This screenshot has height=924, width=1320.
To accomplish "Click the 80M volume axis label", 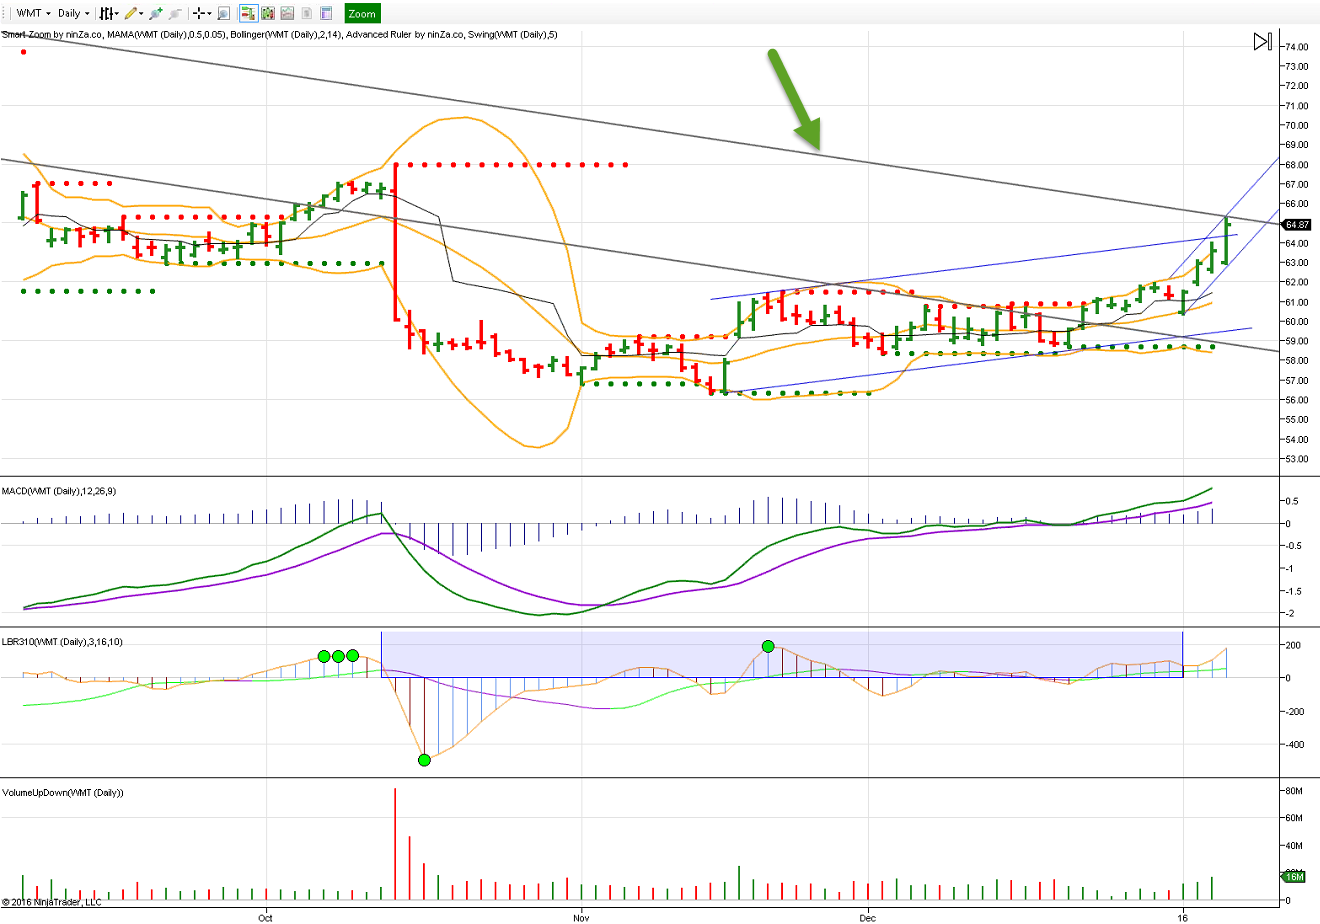I will 1293,791.
